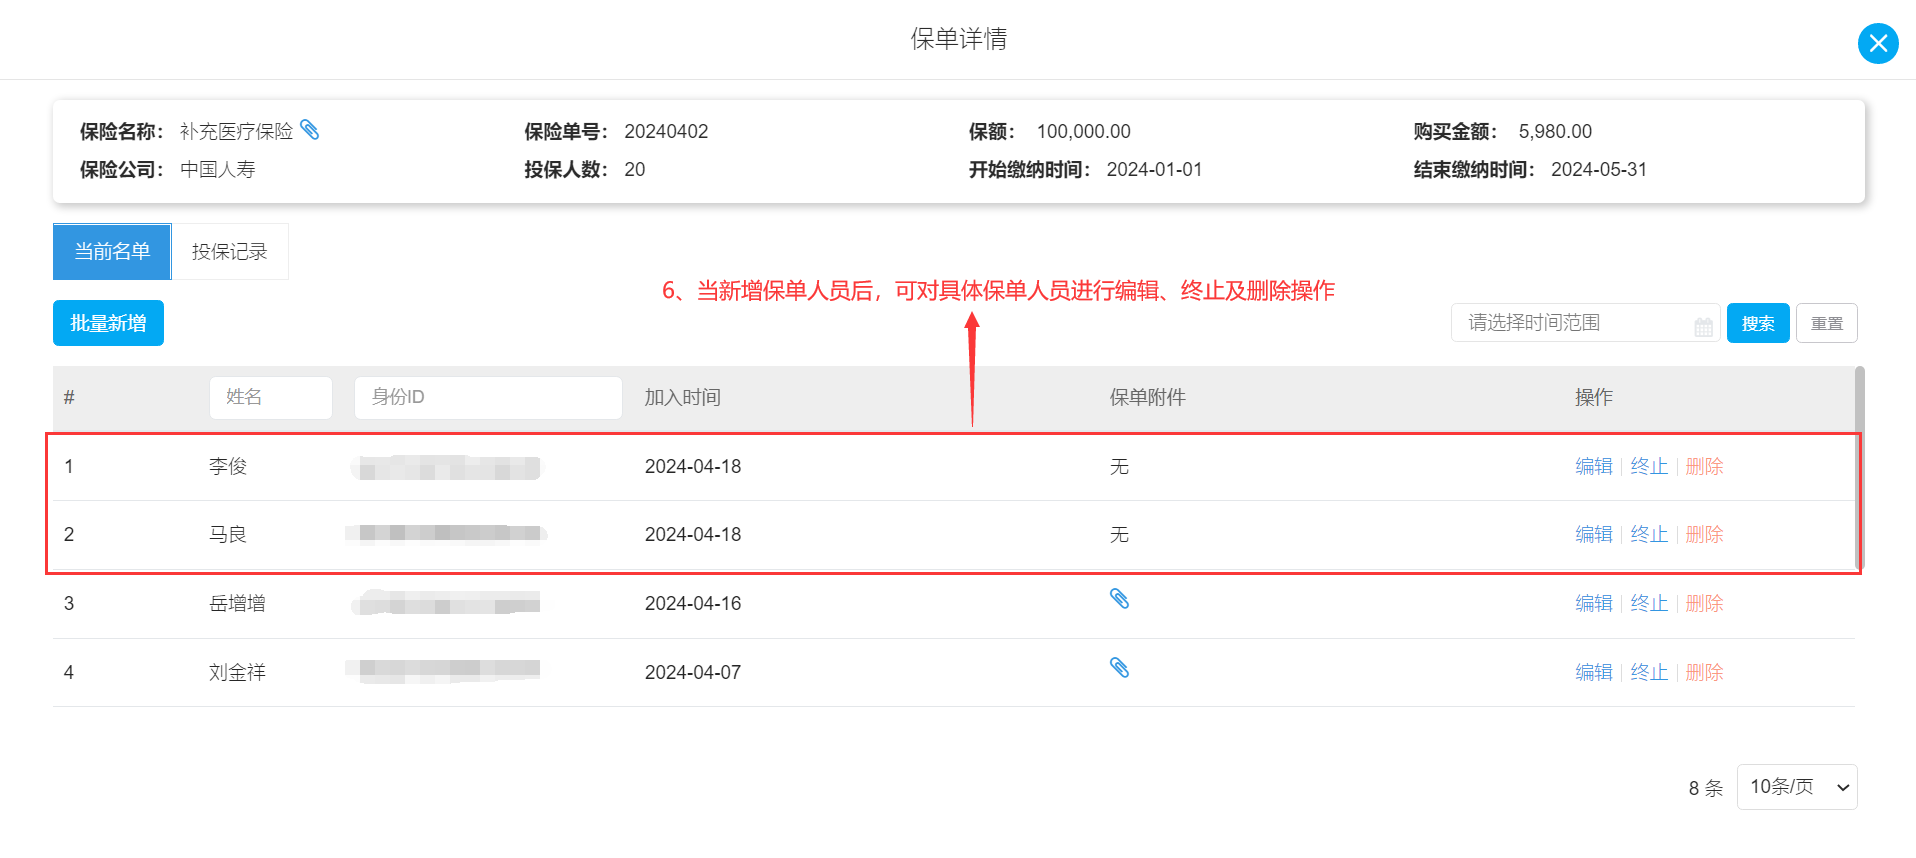Click 编辑 for 岳增增's row
The height and width of the screenshot is (858, 1916).
pyautogui.click(x=1594, y=603)
